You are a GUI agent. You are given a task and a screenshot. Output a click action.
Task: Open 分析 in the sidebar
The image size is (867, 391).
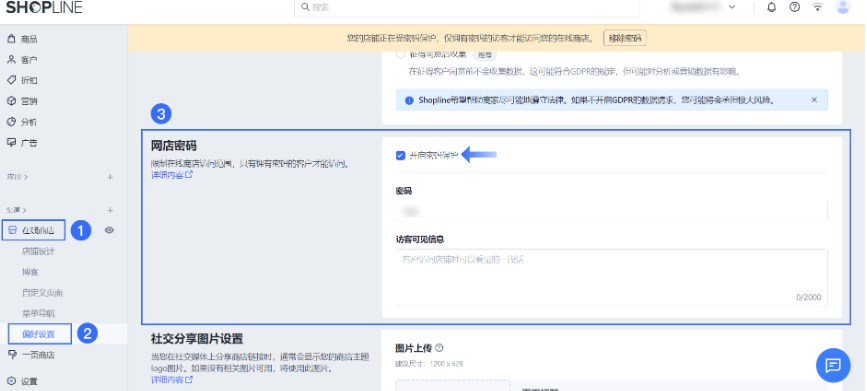click(22, 122)
